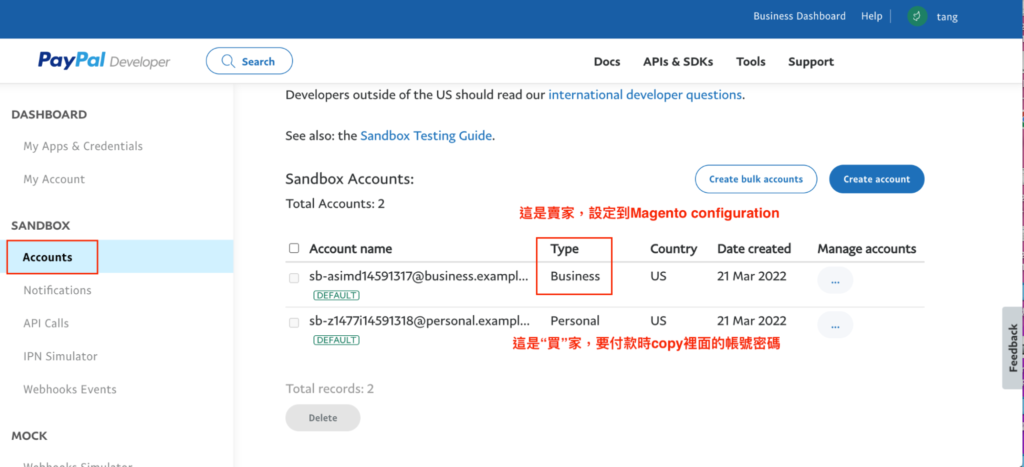The height and width of the screenshot is (467, 1024).
Task: Open Sandbox Testing Guide link
Action: click(426, 136)
